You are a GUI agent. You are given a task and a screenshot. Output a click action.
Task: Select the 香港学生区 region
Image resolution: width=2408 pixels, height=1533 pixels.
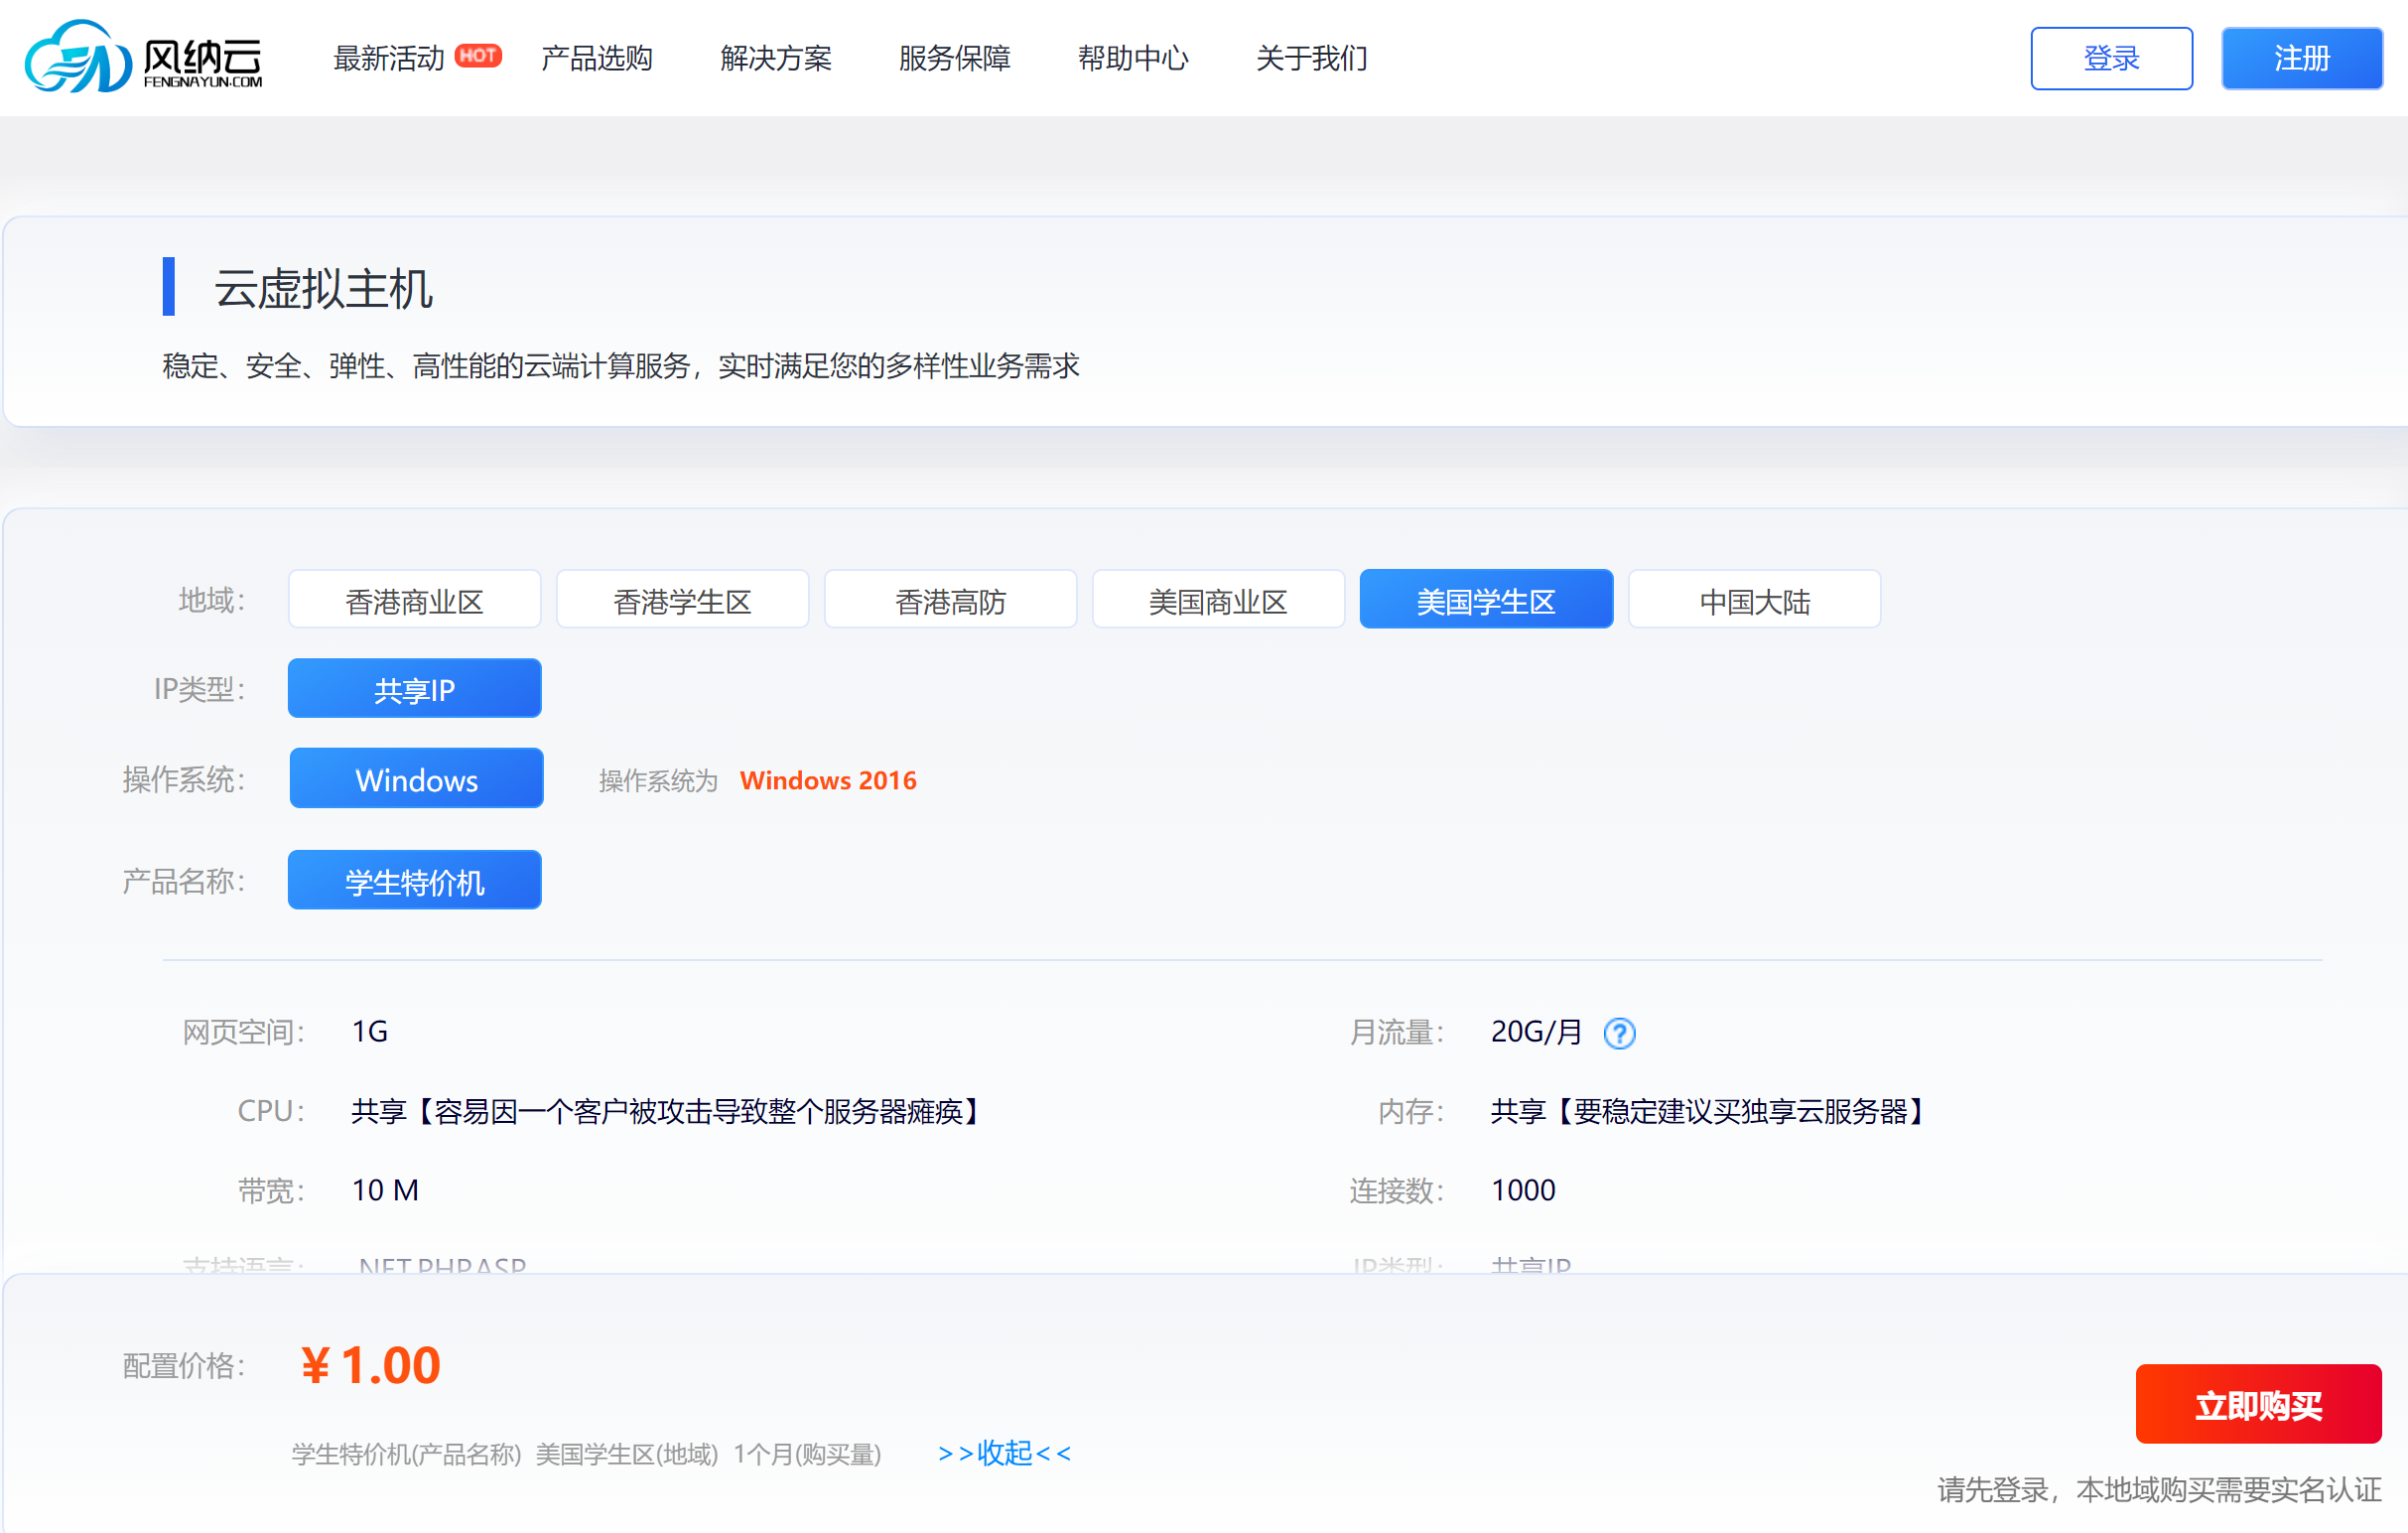[x=683, y=600]
